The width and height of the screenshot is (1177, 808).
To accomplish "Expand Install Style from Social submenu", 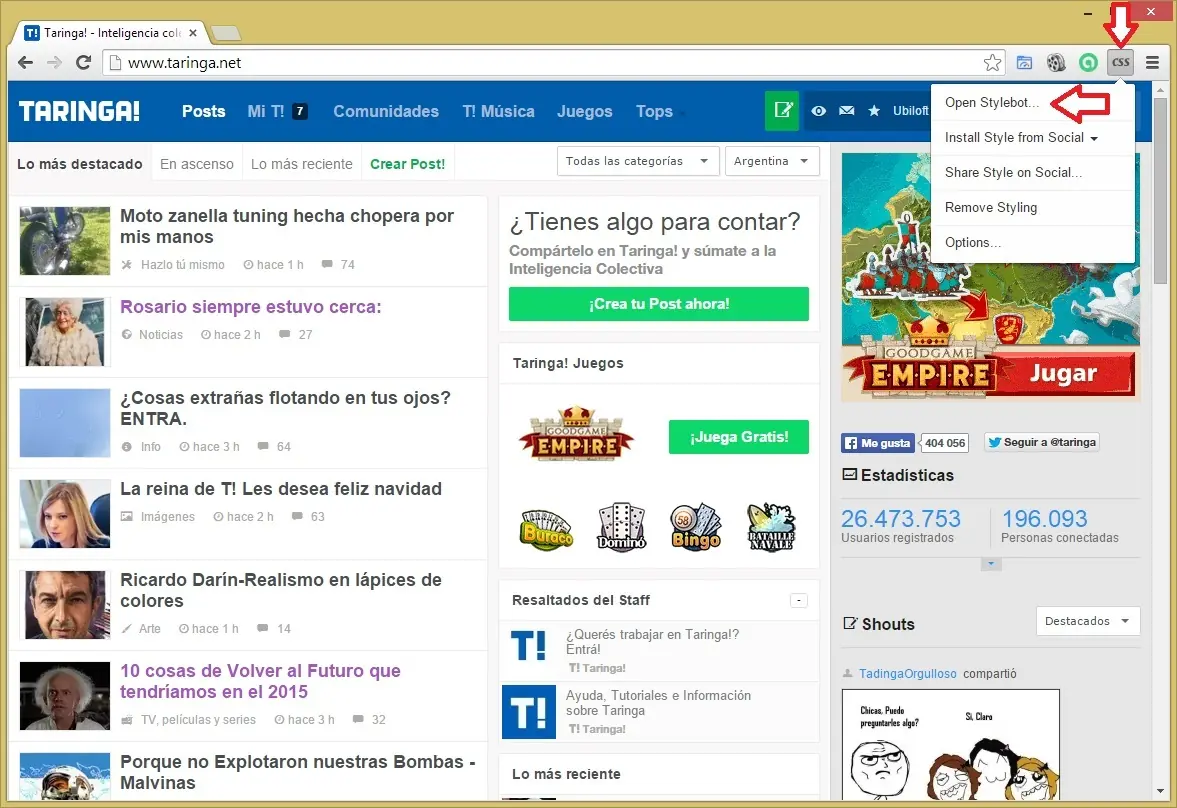I will 1032,137.
